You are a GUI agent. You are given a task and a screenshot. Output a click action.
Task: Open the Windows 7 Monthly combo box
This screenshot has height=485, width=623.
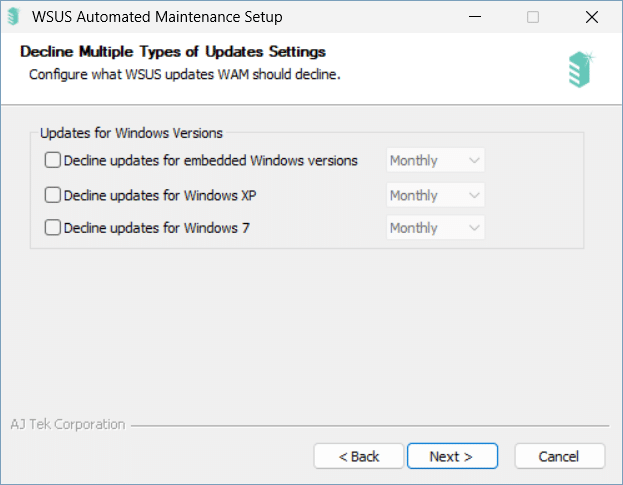tap(435, 228)
